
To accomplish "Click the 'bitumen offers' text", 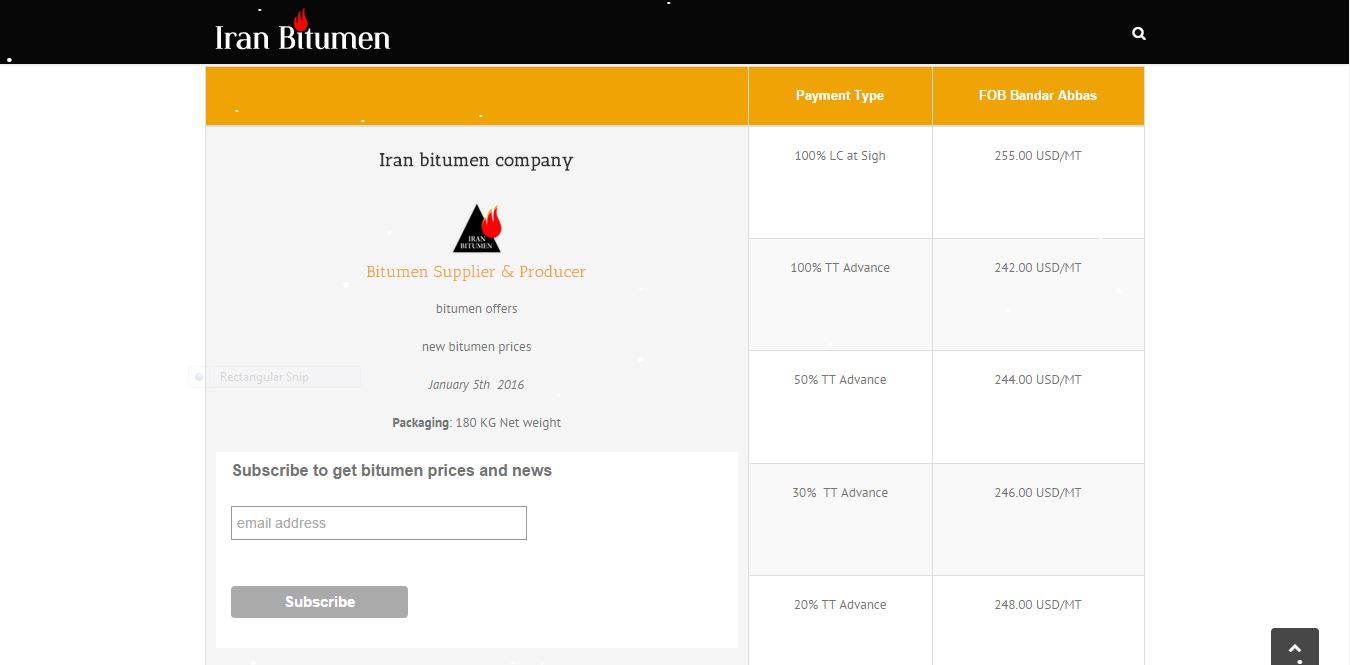I will tap(476, 309).
